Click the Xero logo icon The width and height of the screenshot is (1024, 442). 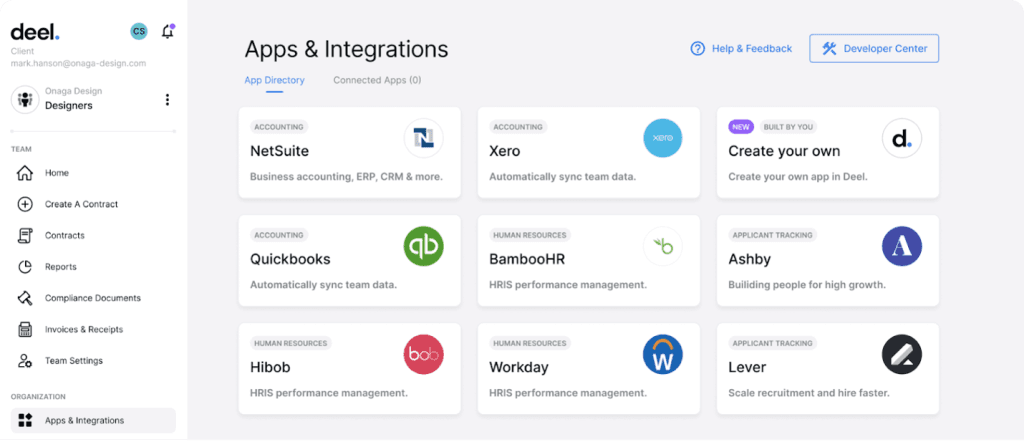(x=662, y=138)
